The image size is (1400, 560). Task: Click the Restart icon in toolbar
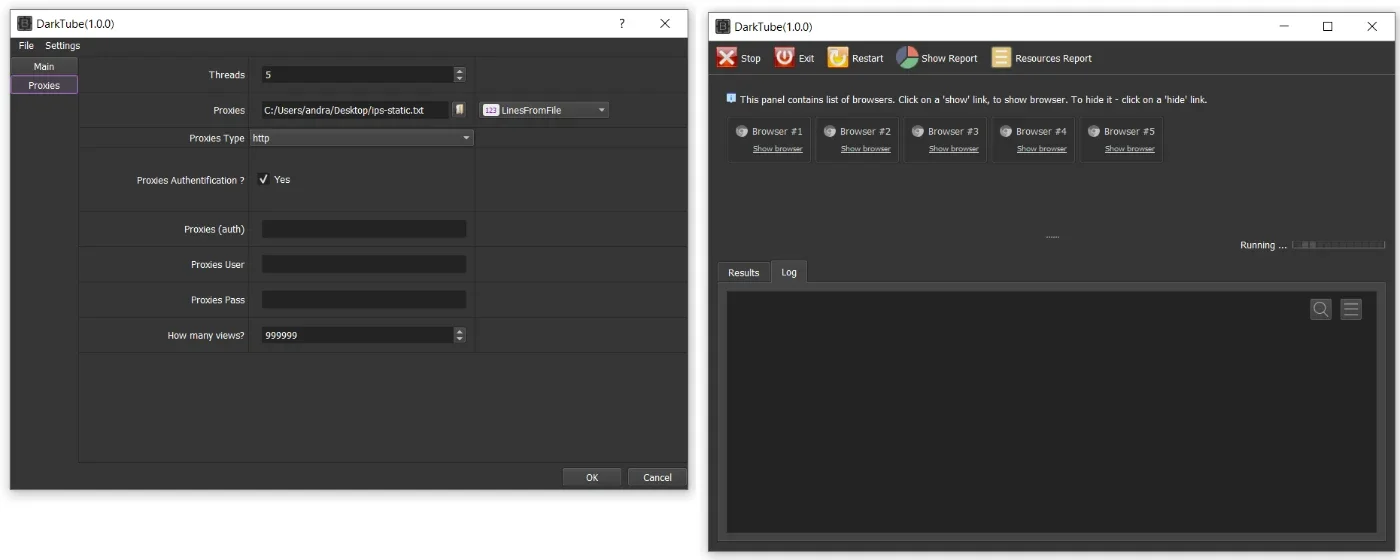(838, 58)
